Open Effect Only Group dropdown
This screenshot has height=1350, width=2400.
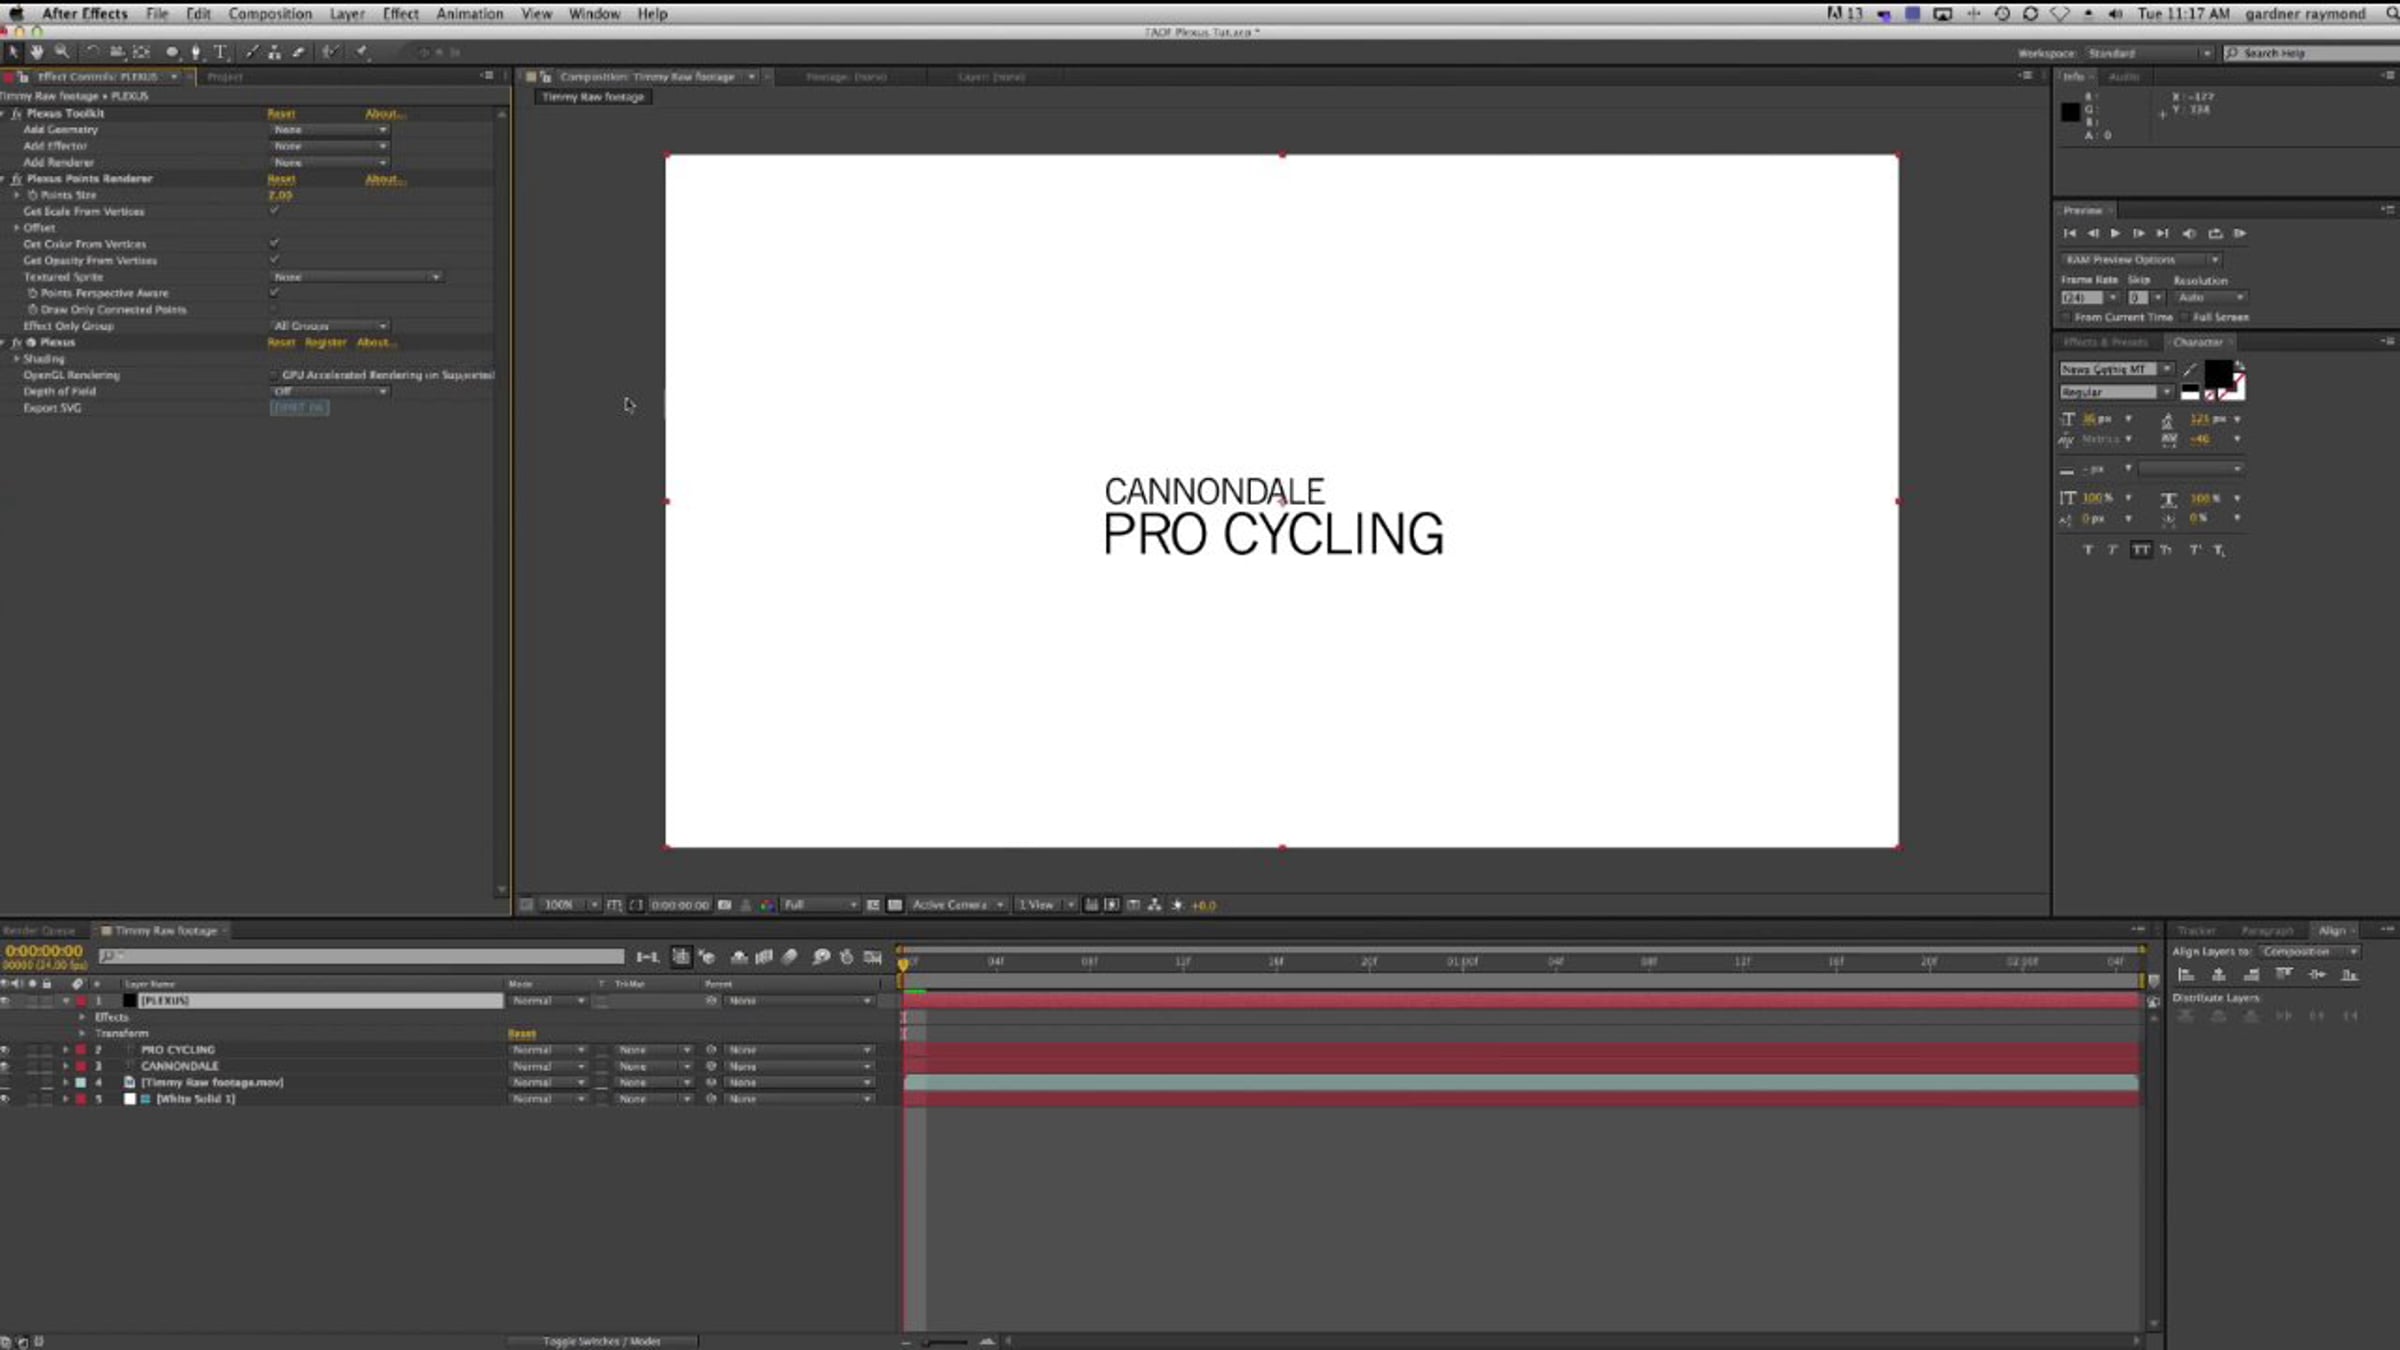coord(330,326)
